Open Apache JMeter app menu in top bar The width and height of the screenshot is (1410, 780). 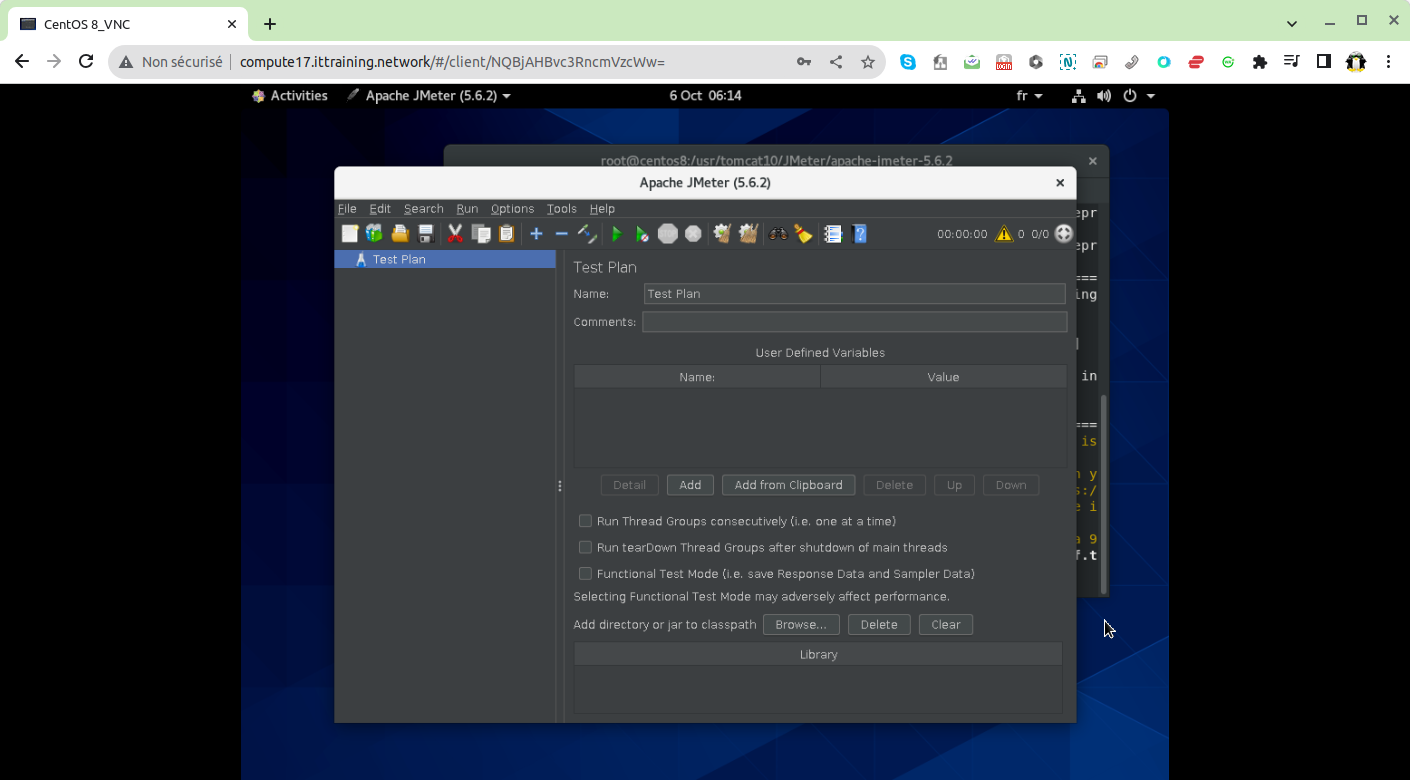click(429, 96)
